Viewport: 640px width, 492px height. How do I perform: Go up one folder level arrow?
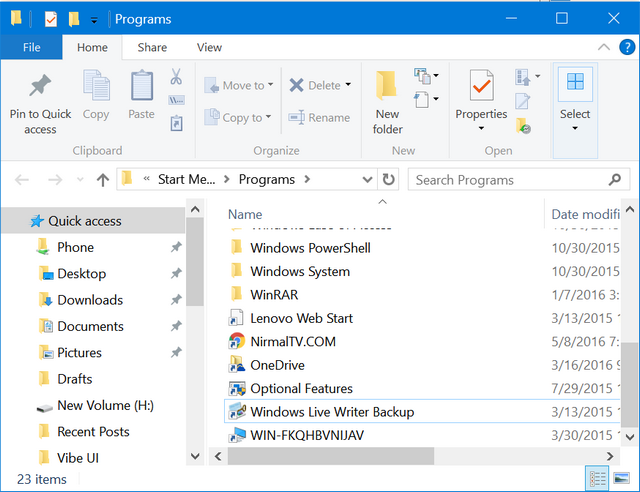[103, 180]
